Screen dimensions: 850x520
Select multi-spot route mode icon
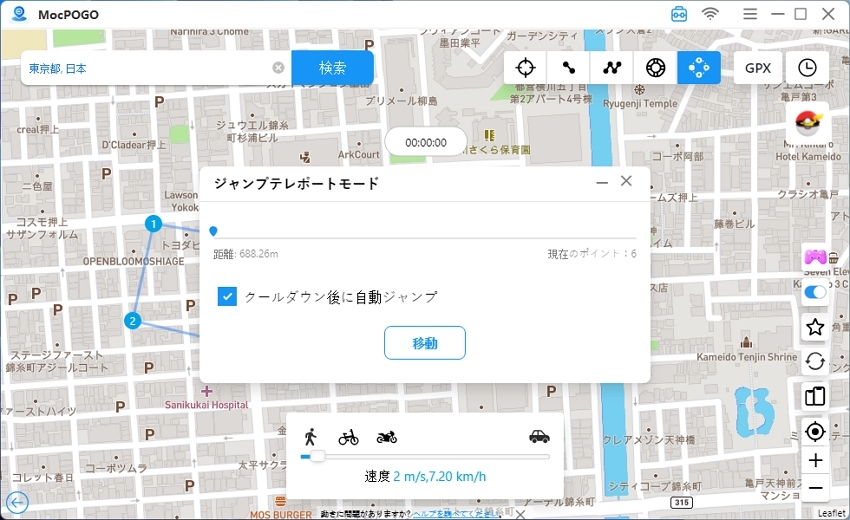tap(612, 68)
